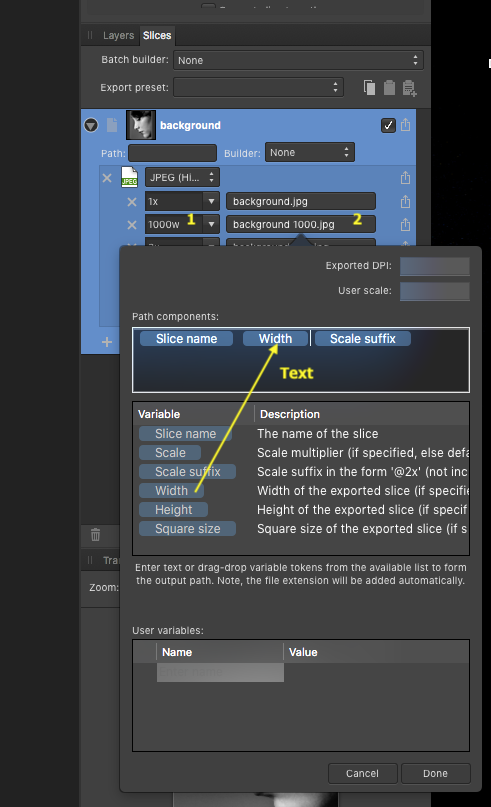This screenshot has height=807, width=491.
Task: Open the Batch builder dropdown
Action: (x=299, y=60)
